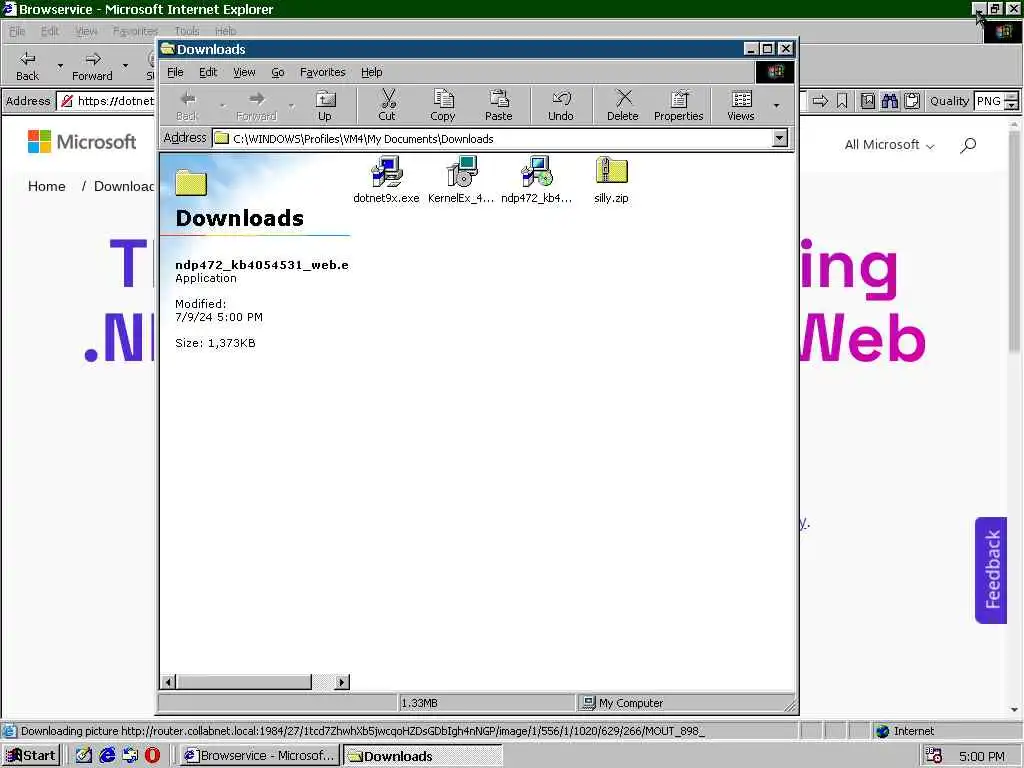Click the Up folder toolbar icon
The image size is (1024, 768).
tap(325, 106)
